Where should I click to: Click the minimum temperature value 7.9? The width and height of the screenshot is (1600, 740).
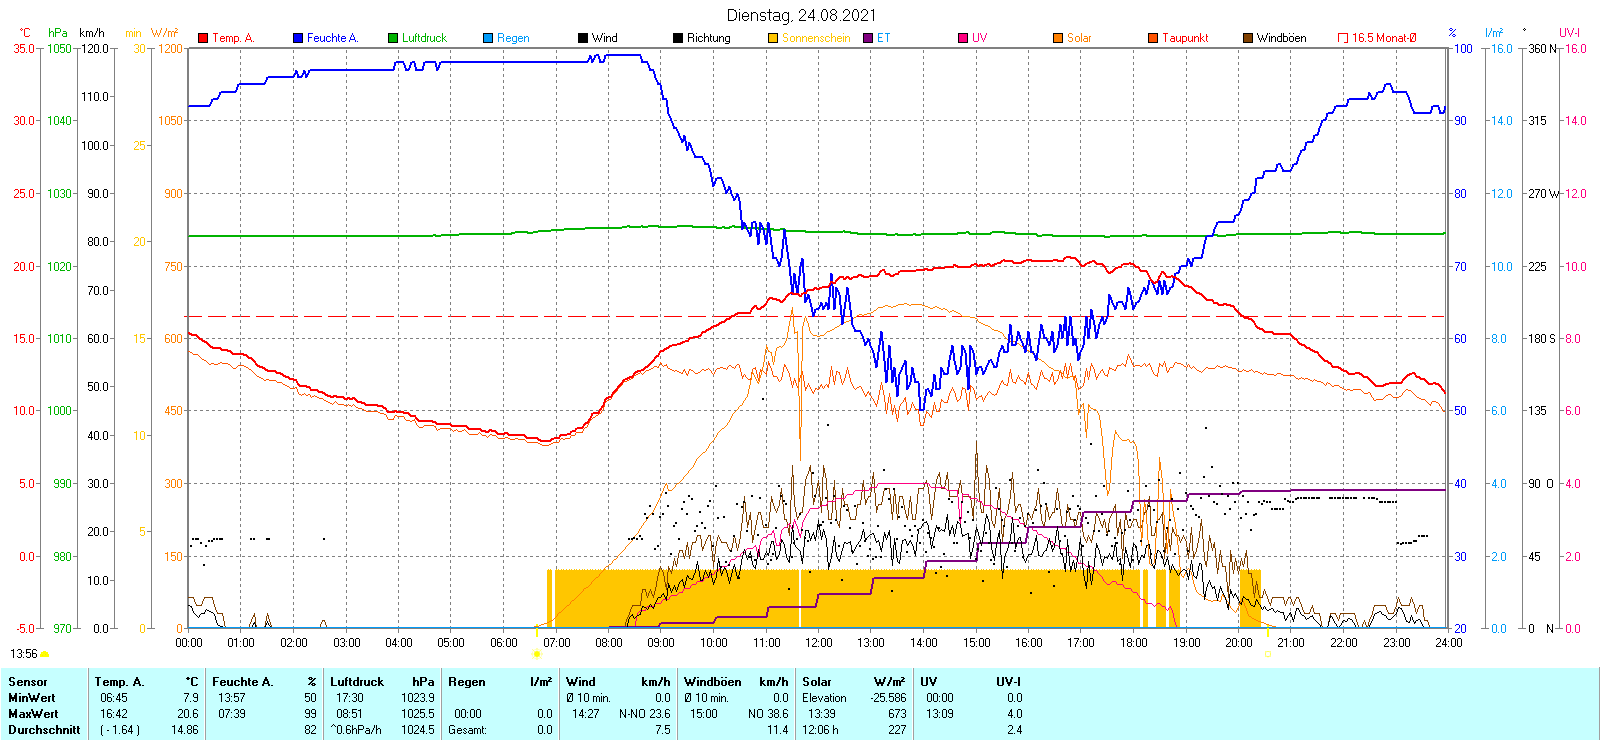[191, 698]
